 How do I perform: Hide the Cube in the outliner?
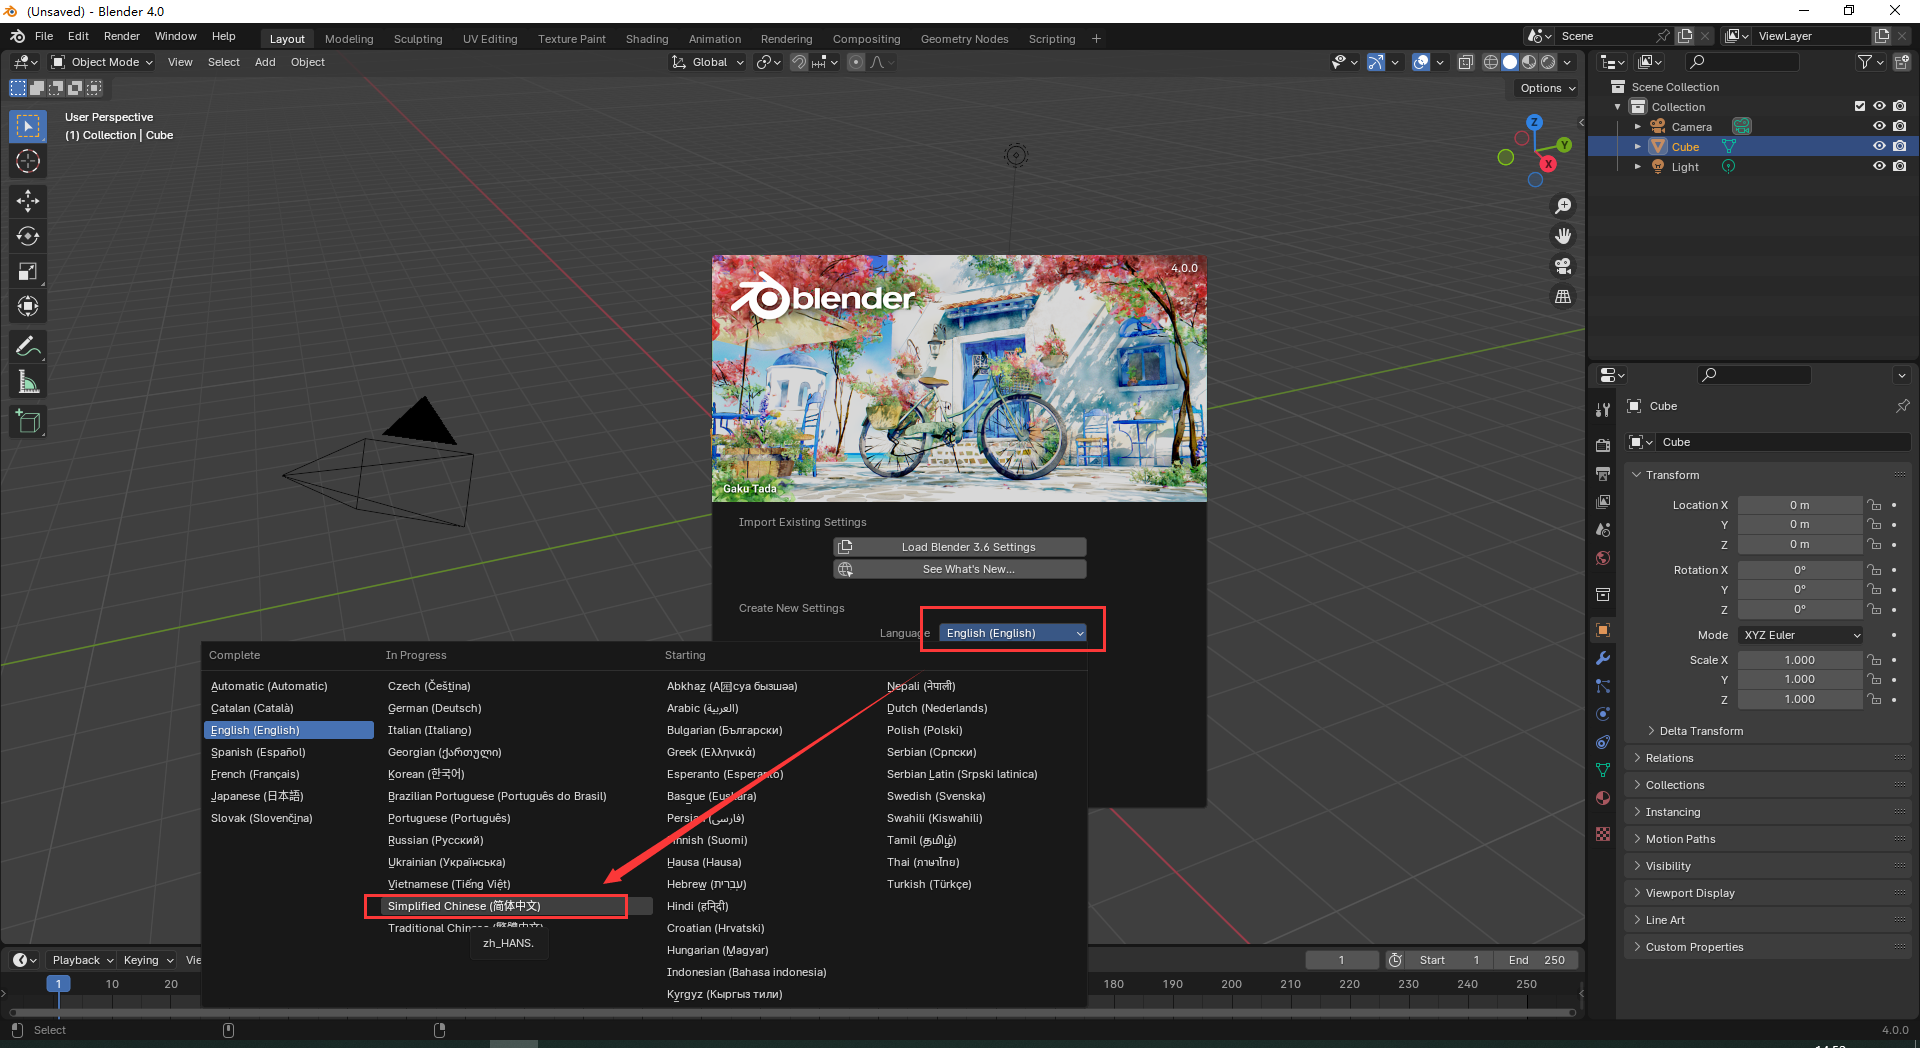coord(1880,146)
